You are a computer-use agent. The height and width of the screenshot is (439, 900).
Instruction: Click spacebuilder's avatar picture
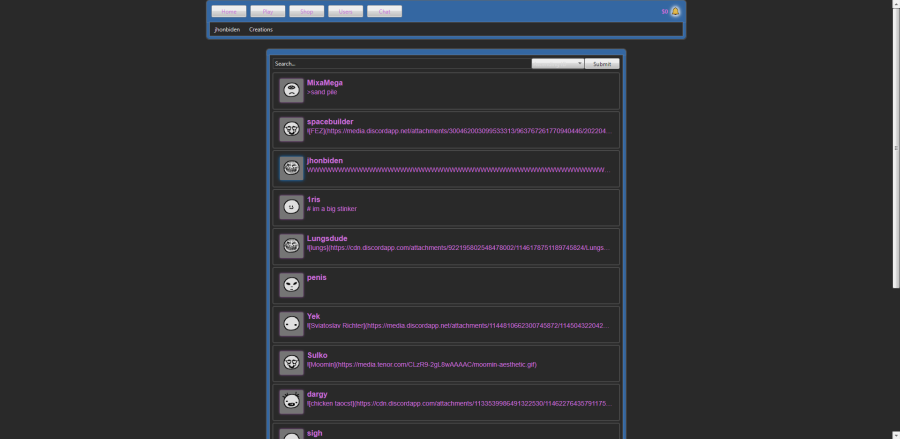click(x=291, y=130)
